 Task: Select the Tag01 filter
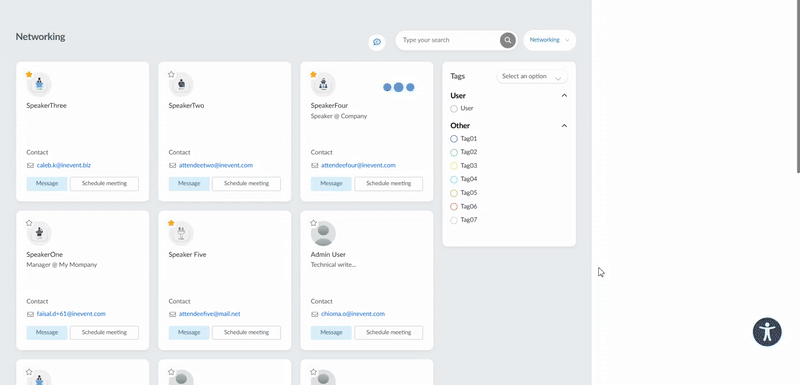pos(454,139)
